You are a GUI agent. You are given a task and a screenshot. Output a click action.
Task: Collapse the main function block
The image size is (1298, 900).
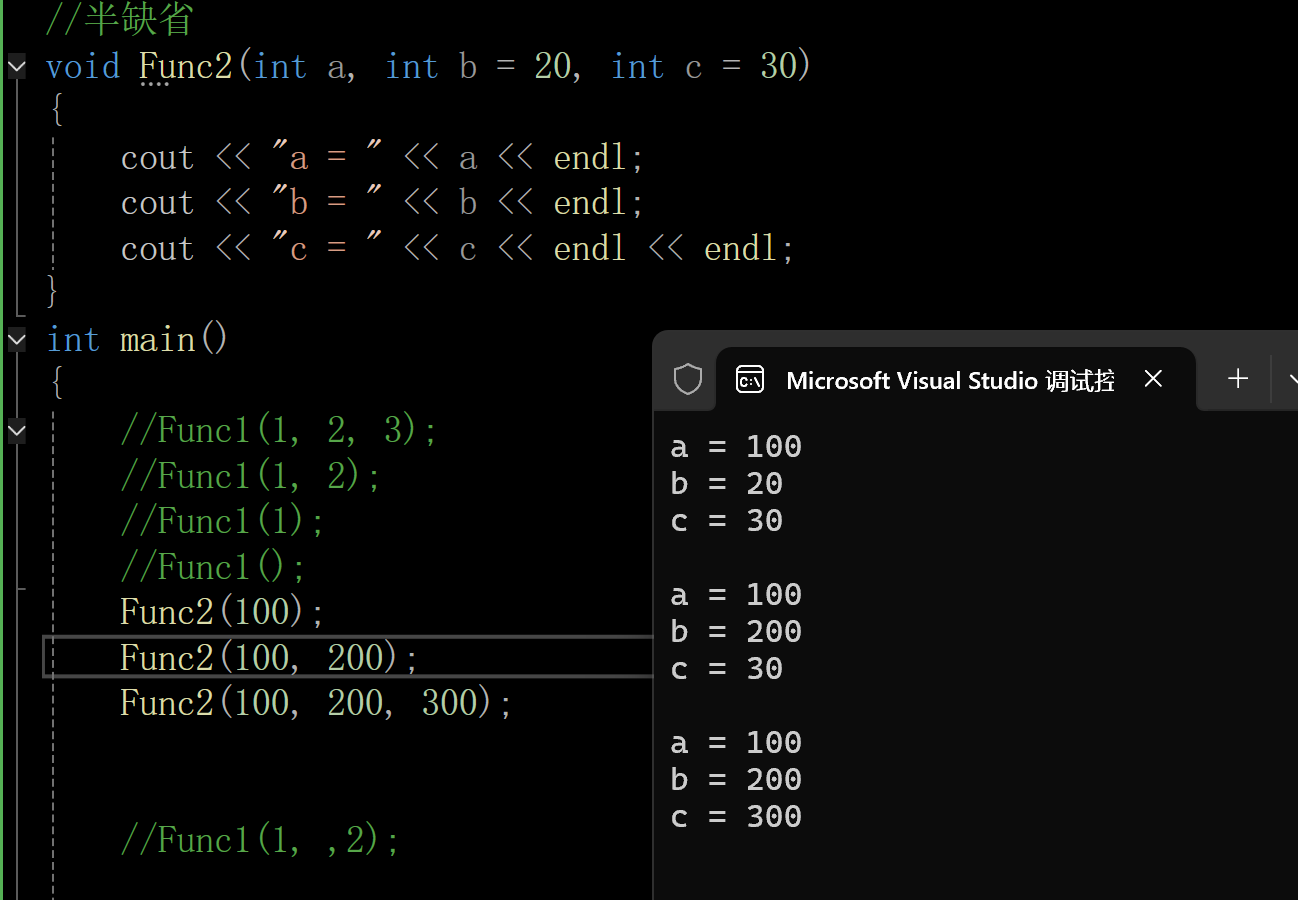(16, 340)
